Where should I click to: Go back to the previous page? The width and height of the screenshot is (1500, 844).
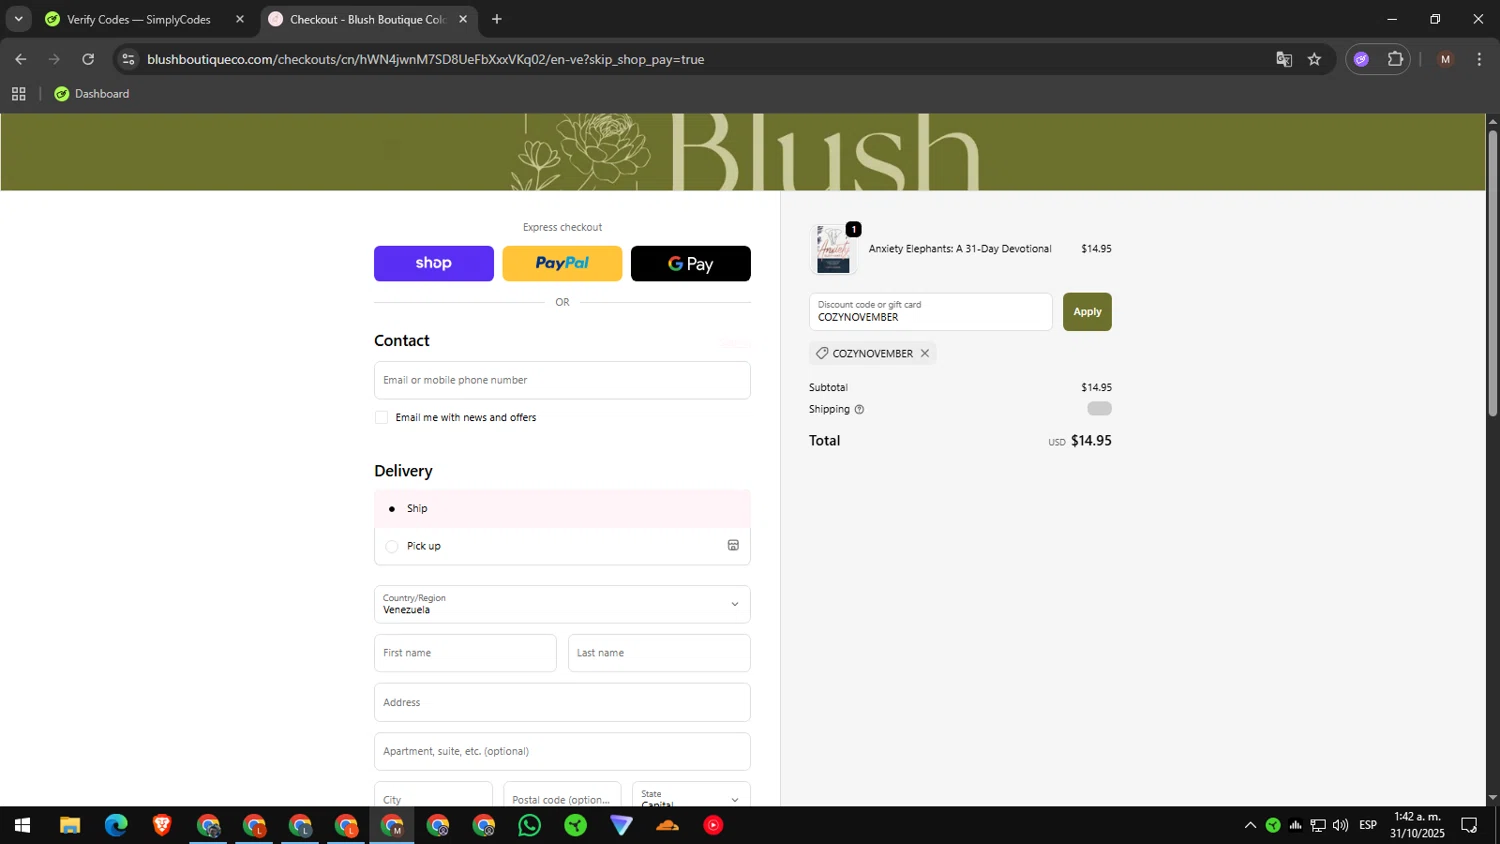21,59
